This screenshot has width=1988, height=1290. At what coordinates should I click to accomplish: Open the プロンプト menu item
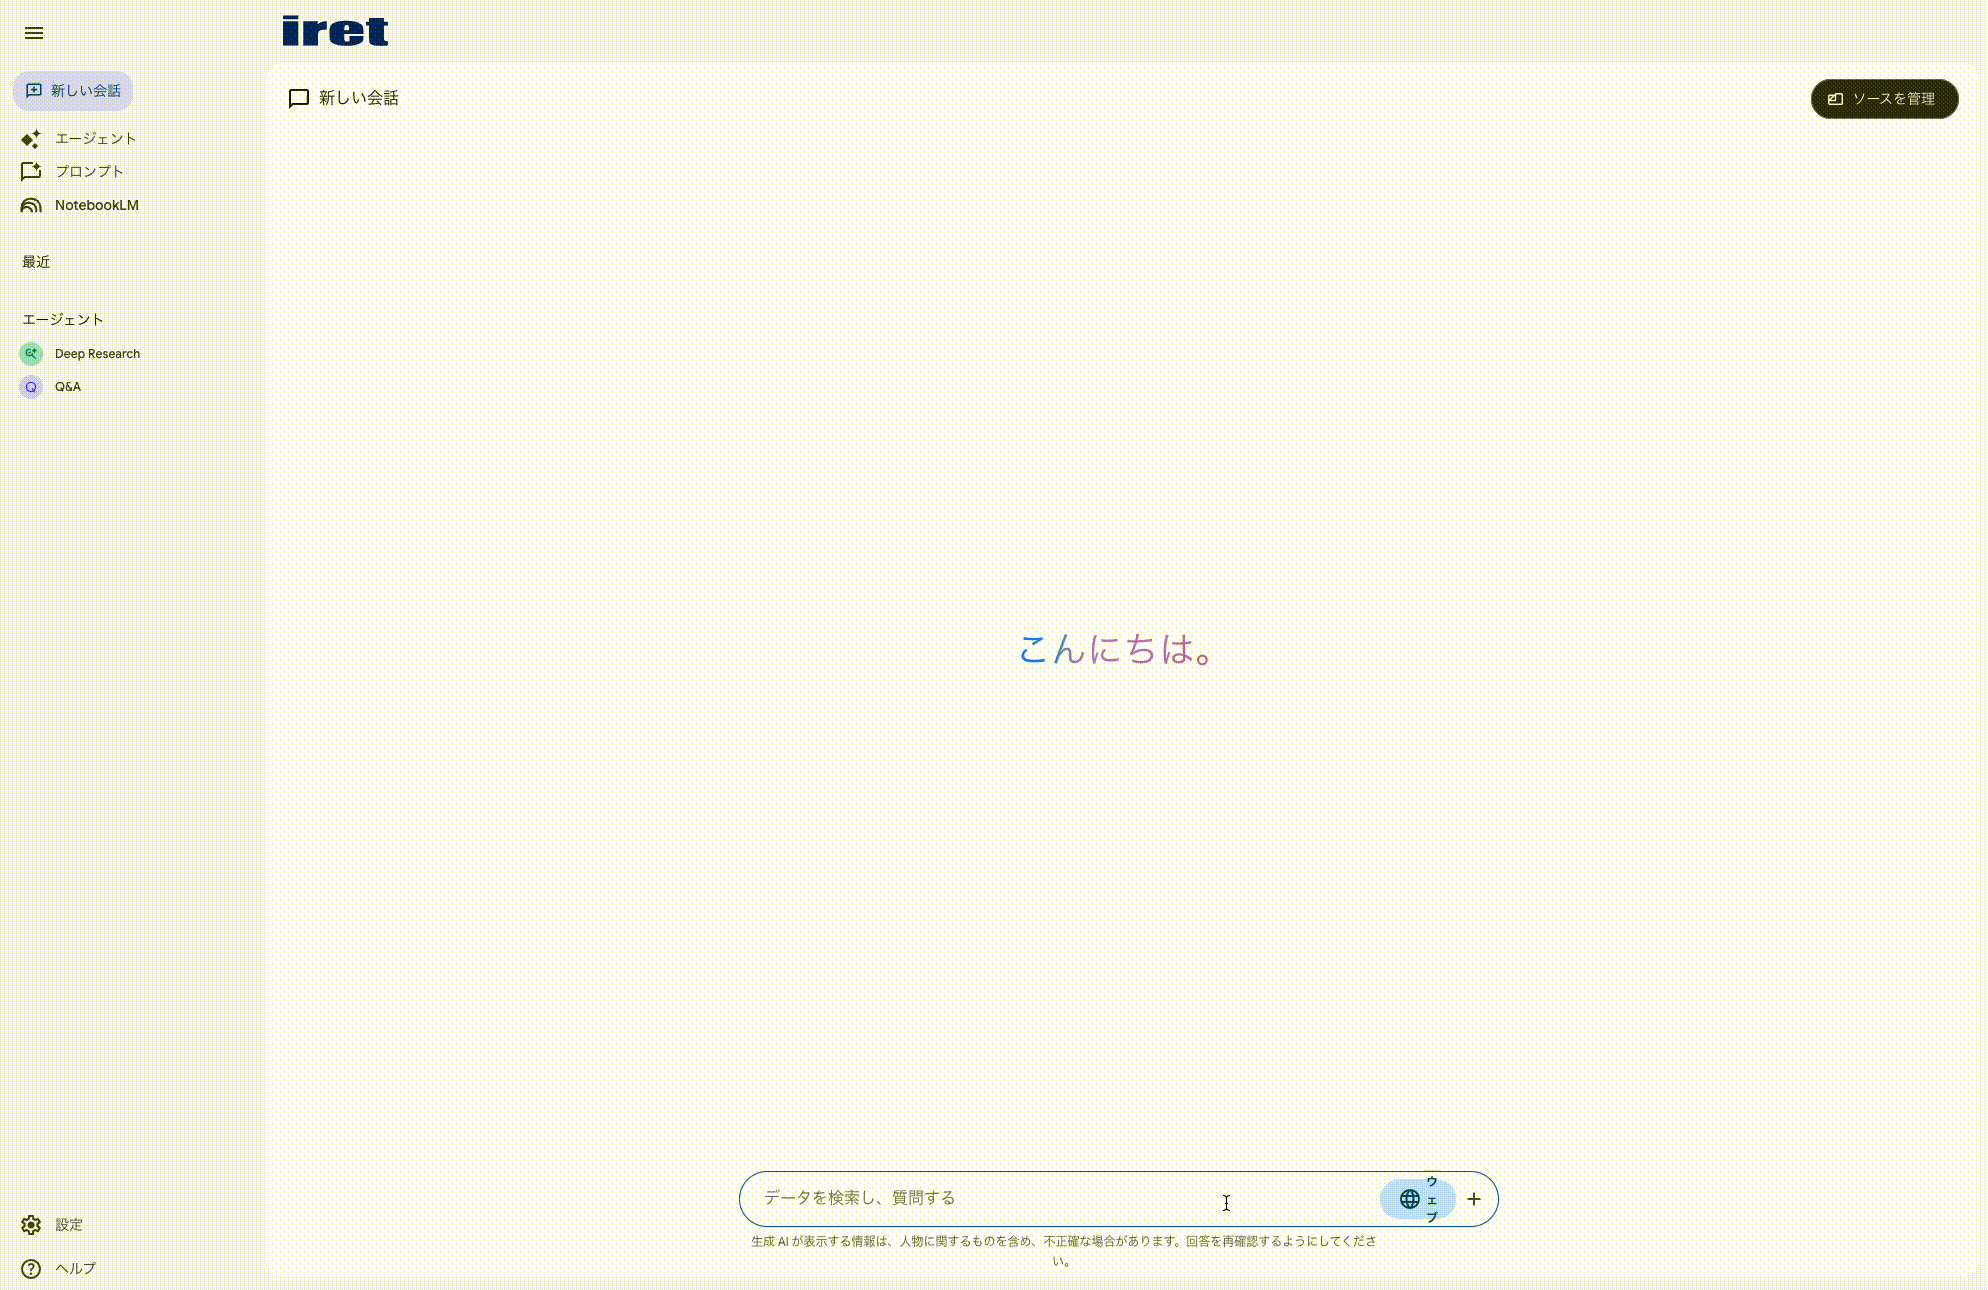click(x=73, y=172)
